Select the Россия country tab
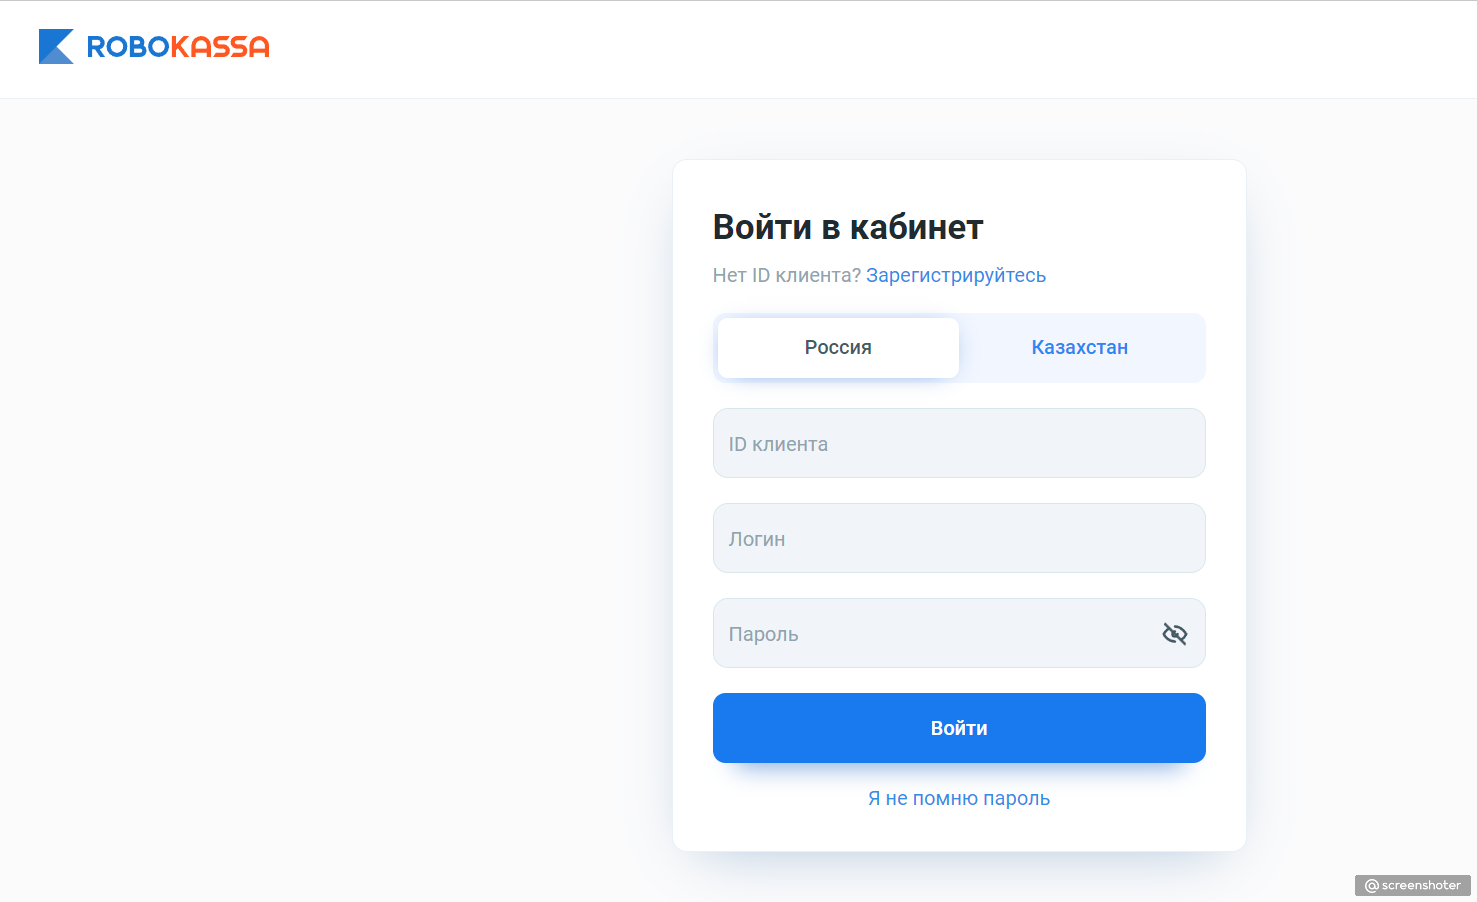 click(x=838, y=348)
